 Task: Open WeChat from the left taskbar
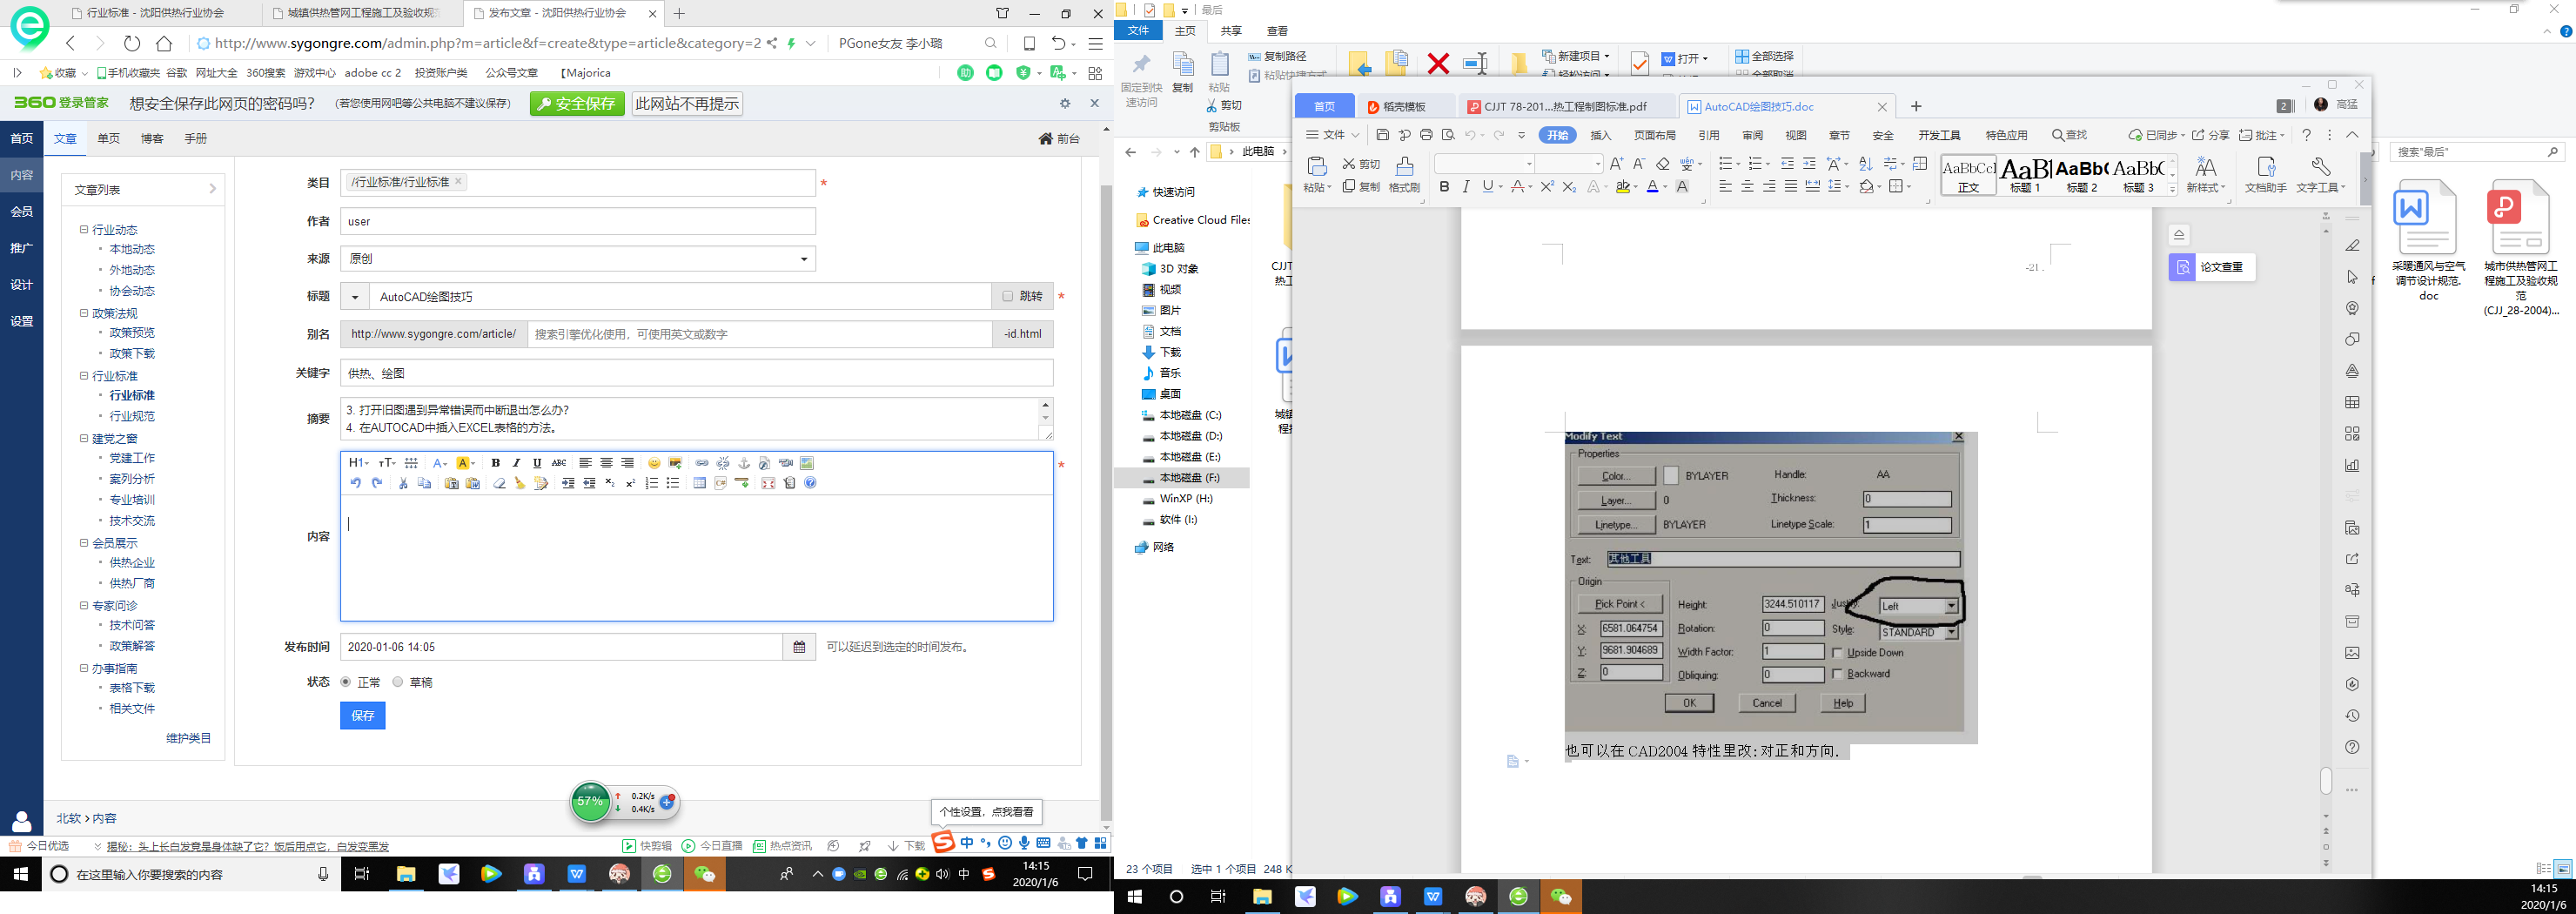click(x=705, y=874)
